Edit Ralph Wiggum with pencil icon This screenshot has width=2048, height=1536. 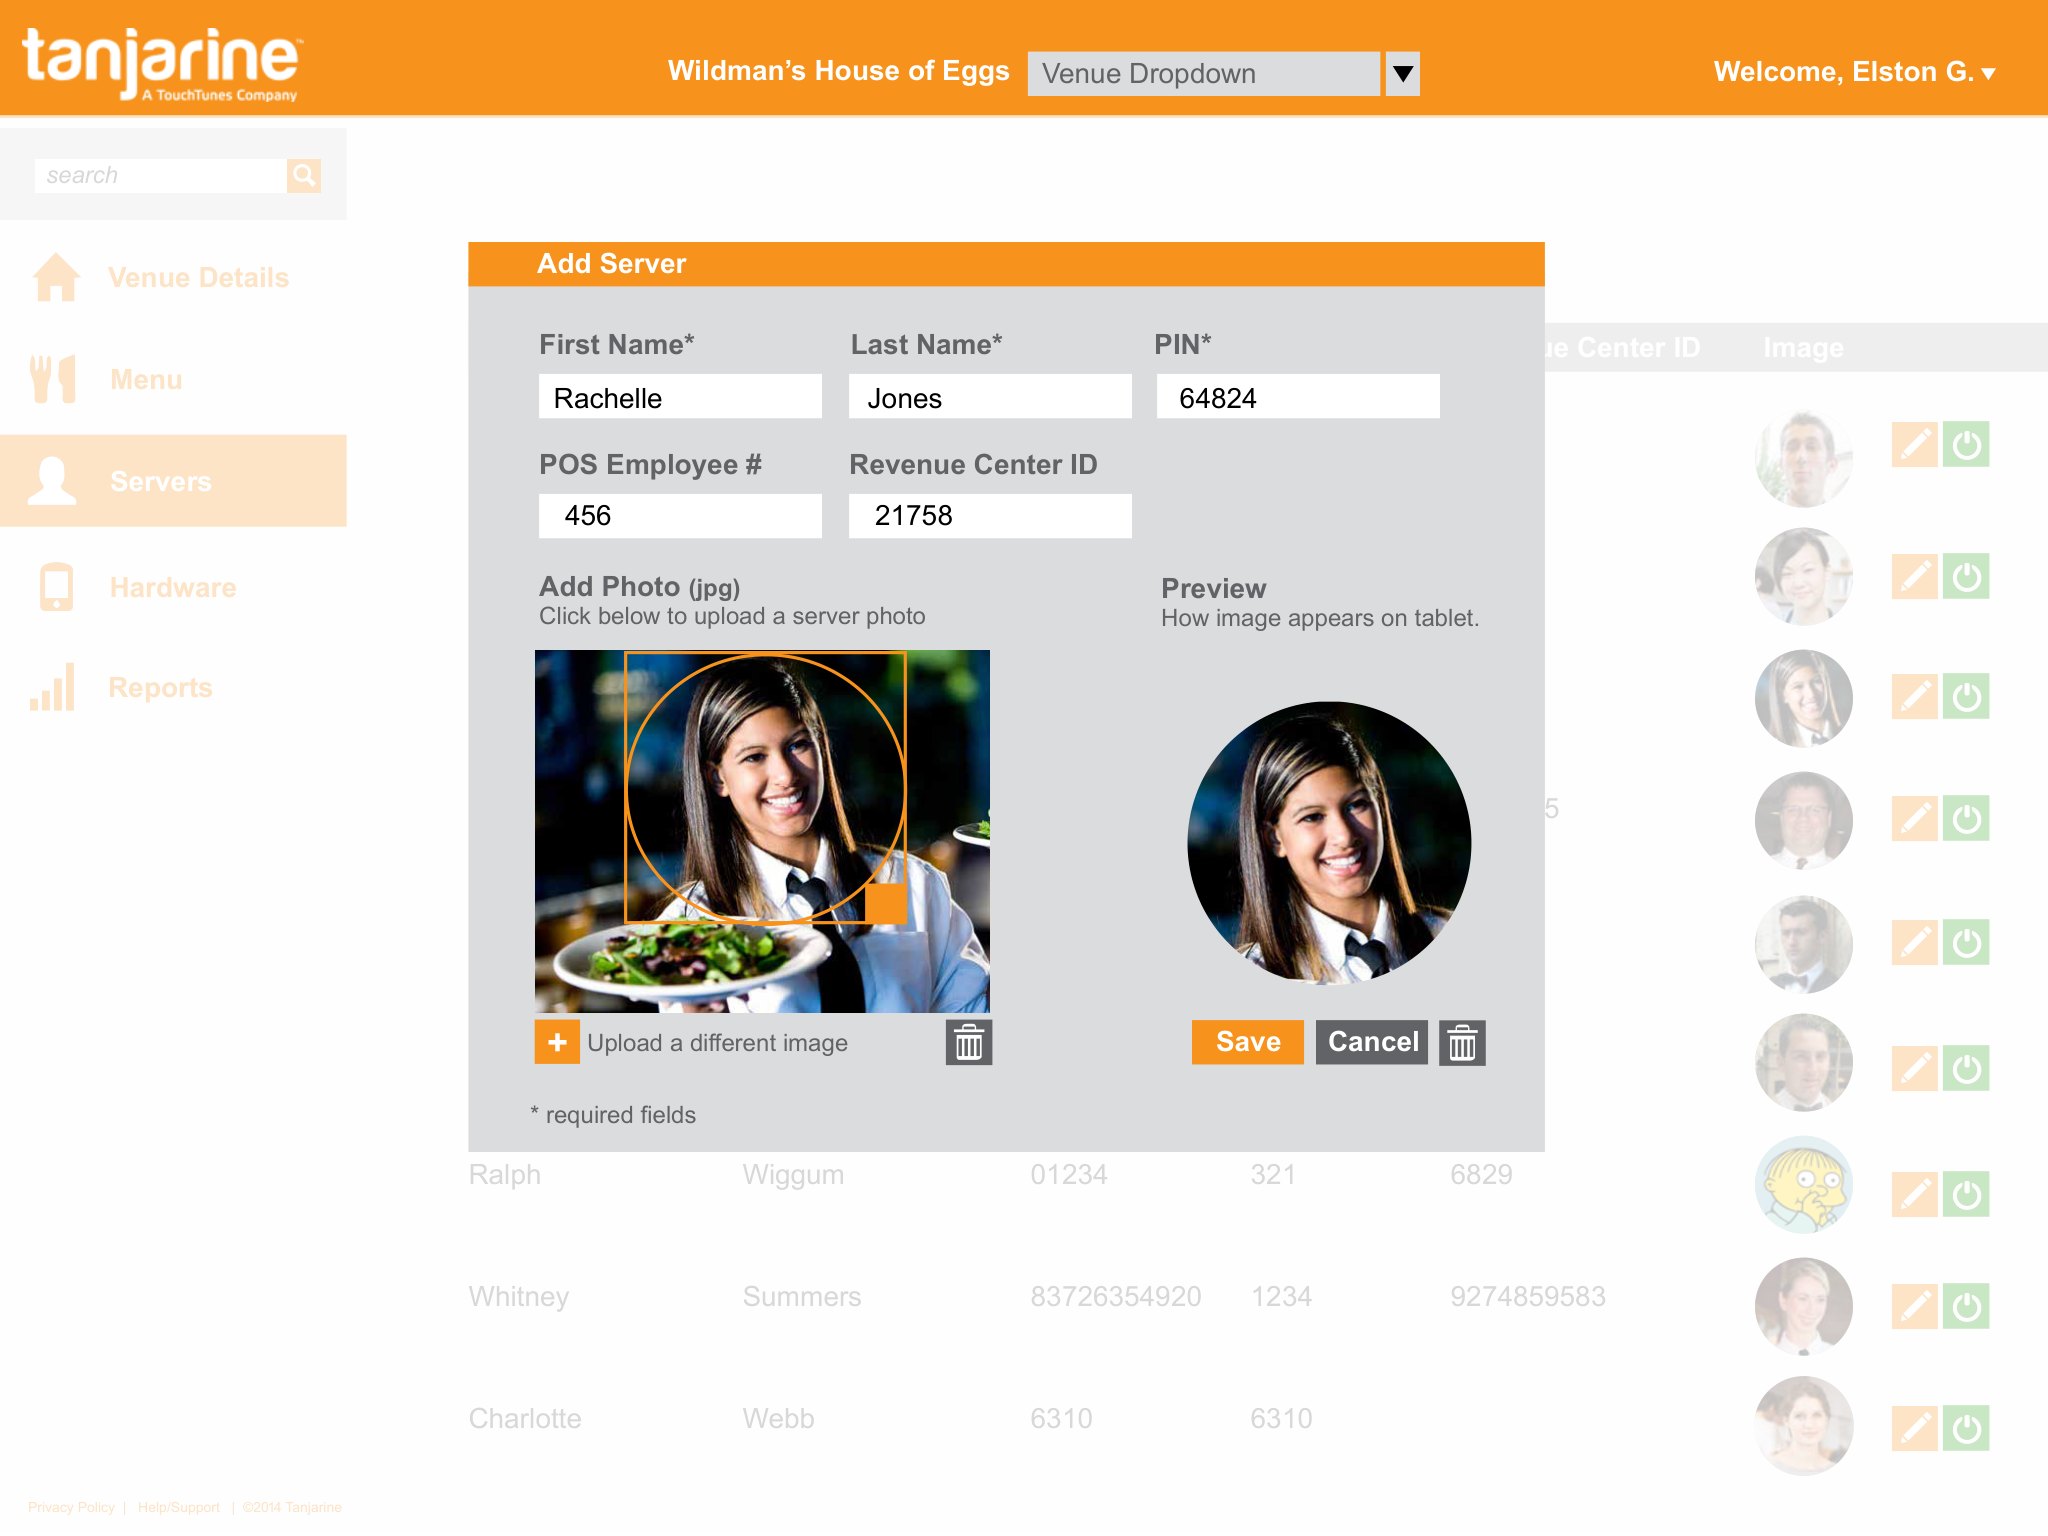pyautogui.click(x=1915, y=1194)
